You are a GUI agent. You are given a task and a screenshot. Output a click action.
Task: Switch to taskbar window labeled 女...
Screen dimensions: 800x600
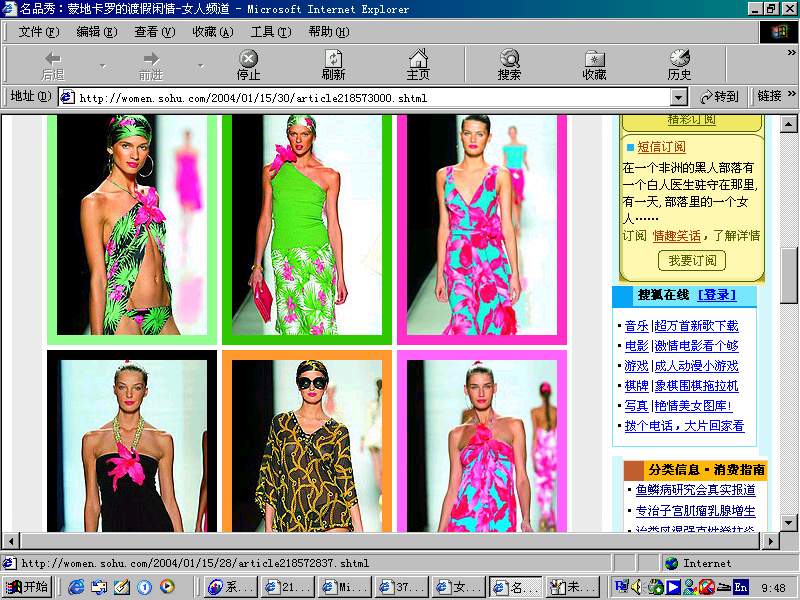coord(459,587)
